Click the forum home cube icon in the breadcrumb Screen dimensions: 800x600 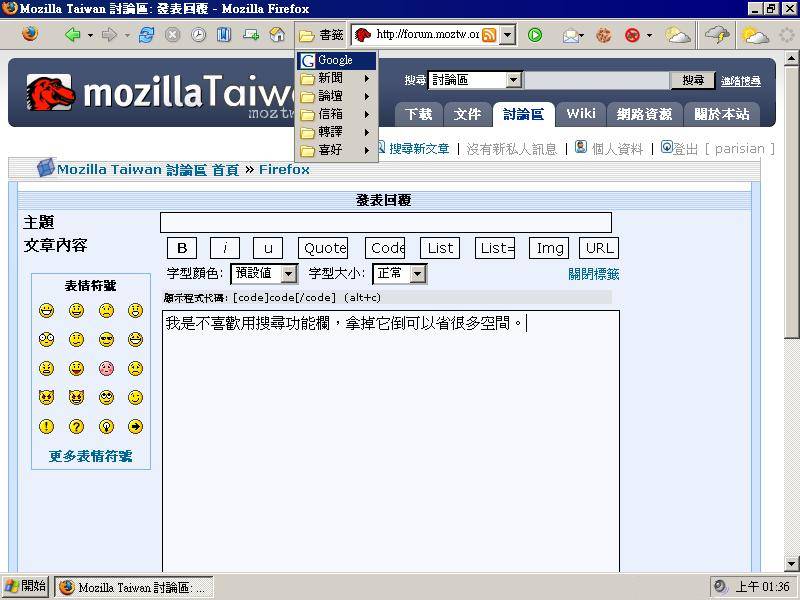point(45,168)
